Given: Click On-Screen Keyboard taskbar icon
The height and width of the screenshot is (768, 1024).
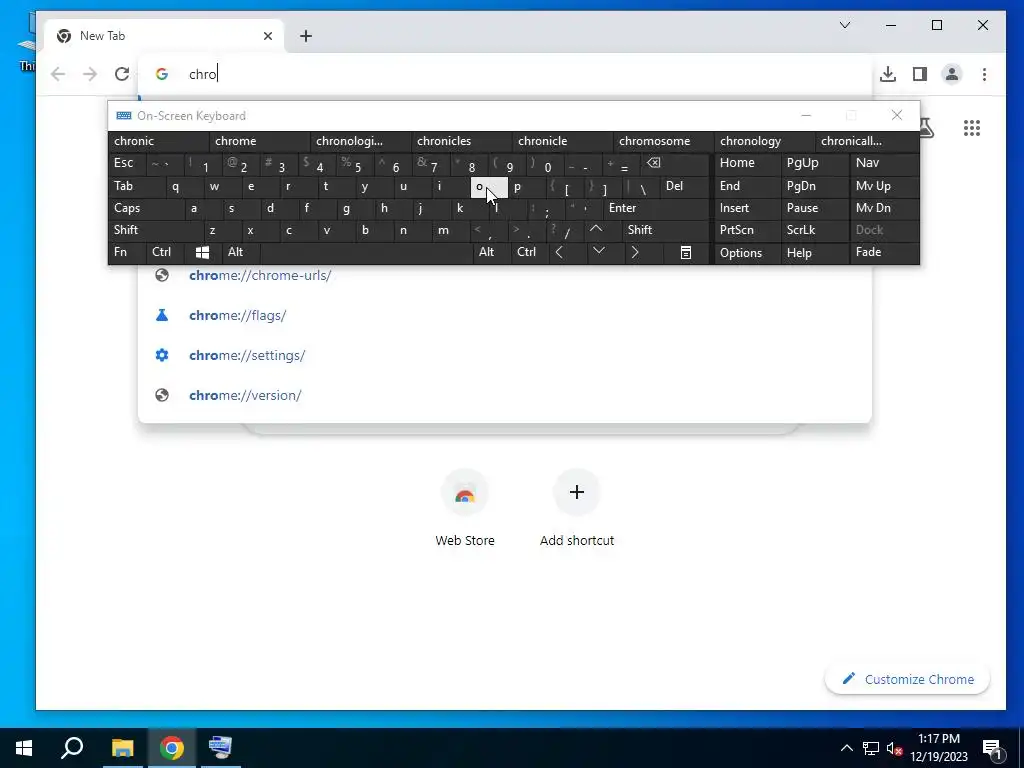Looking at the screenshot, I should [220, 748].
